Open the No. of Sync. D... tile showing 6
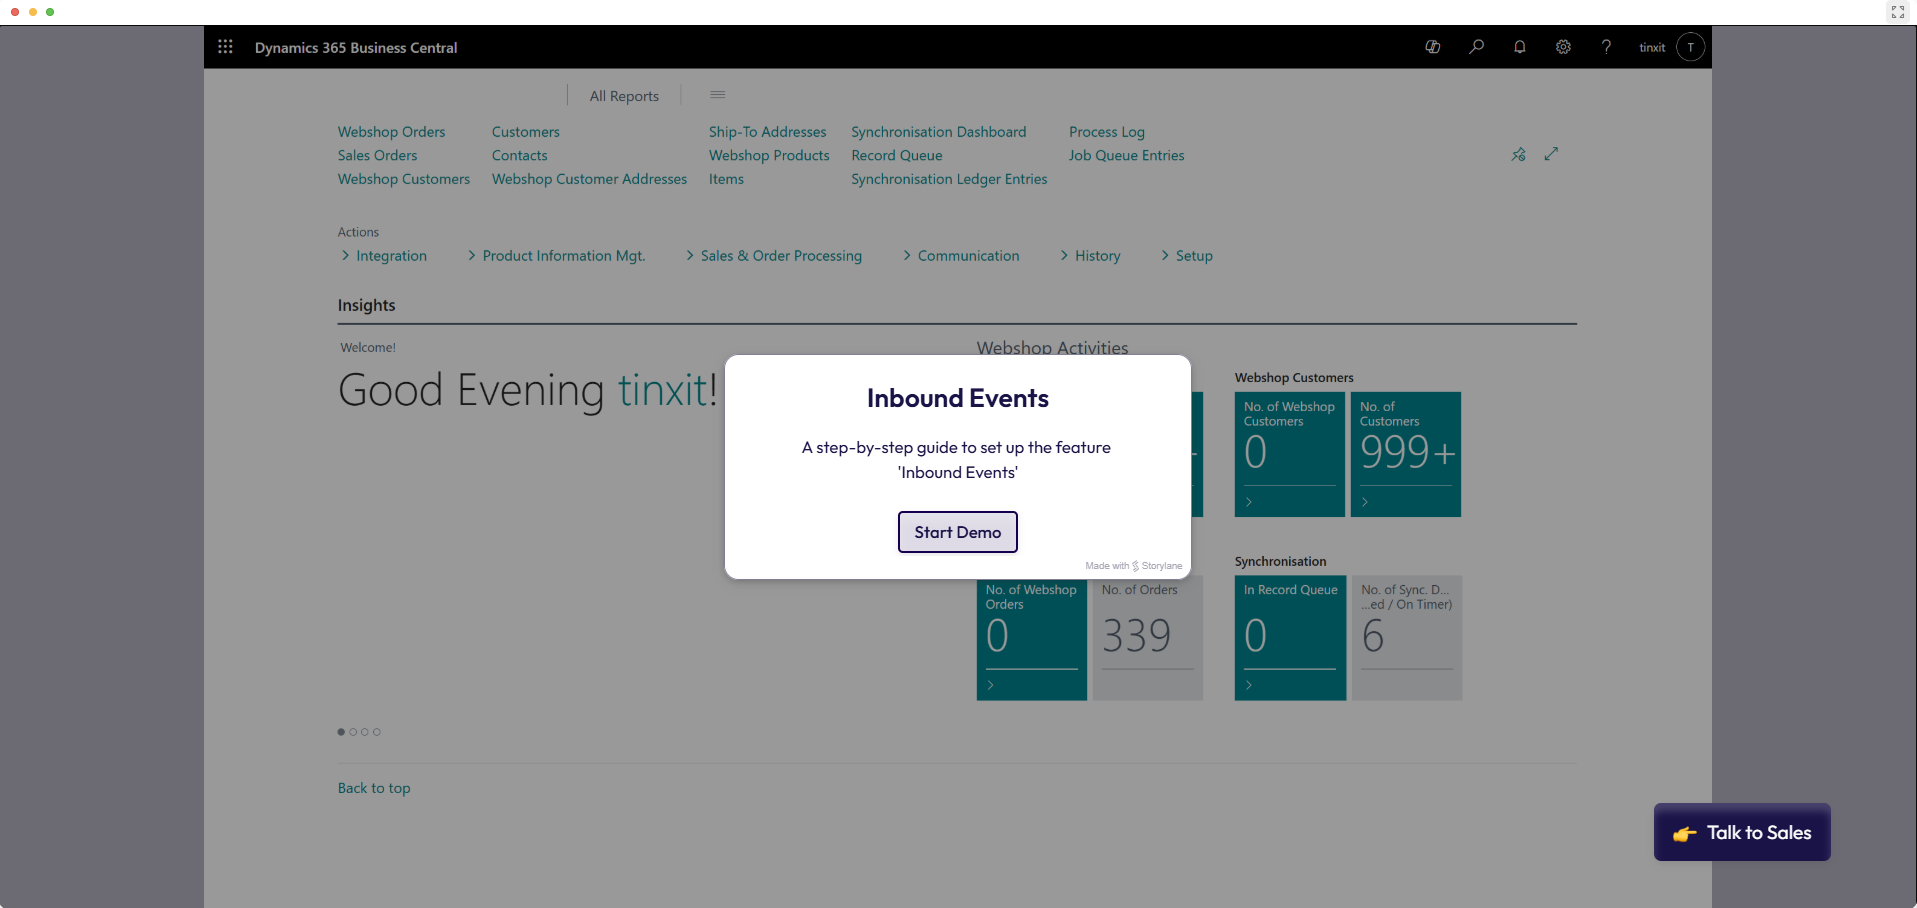1917x908 pixels. 1407,638
